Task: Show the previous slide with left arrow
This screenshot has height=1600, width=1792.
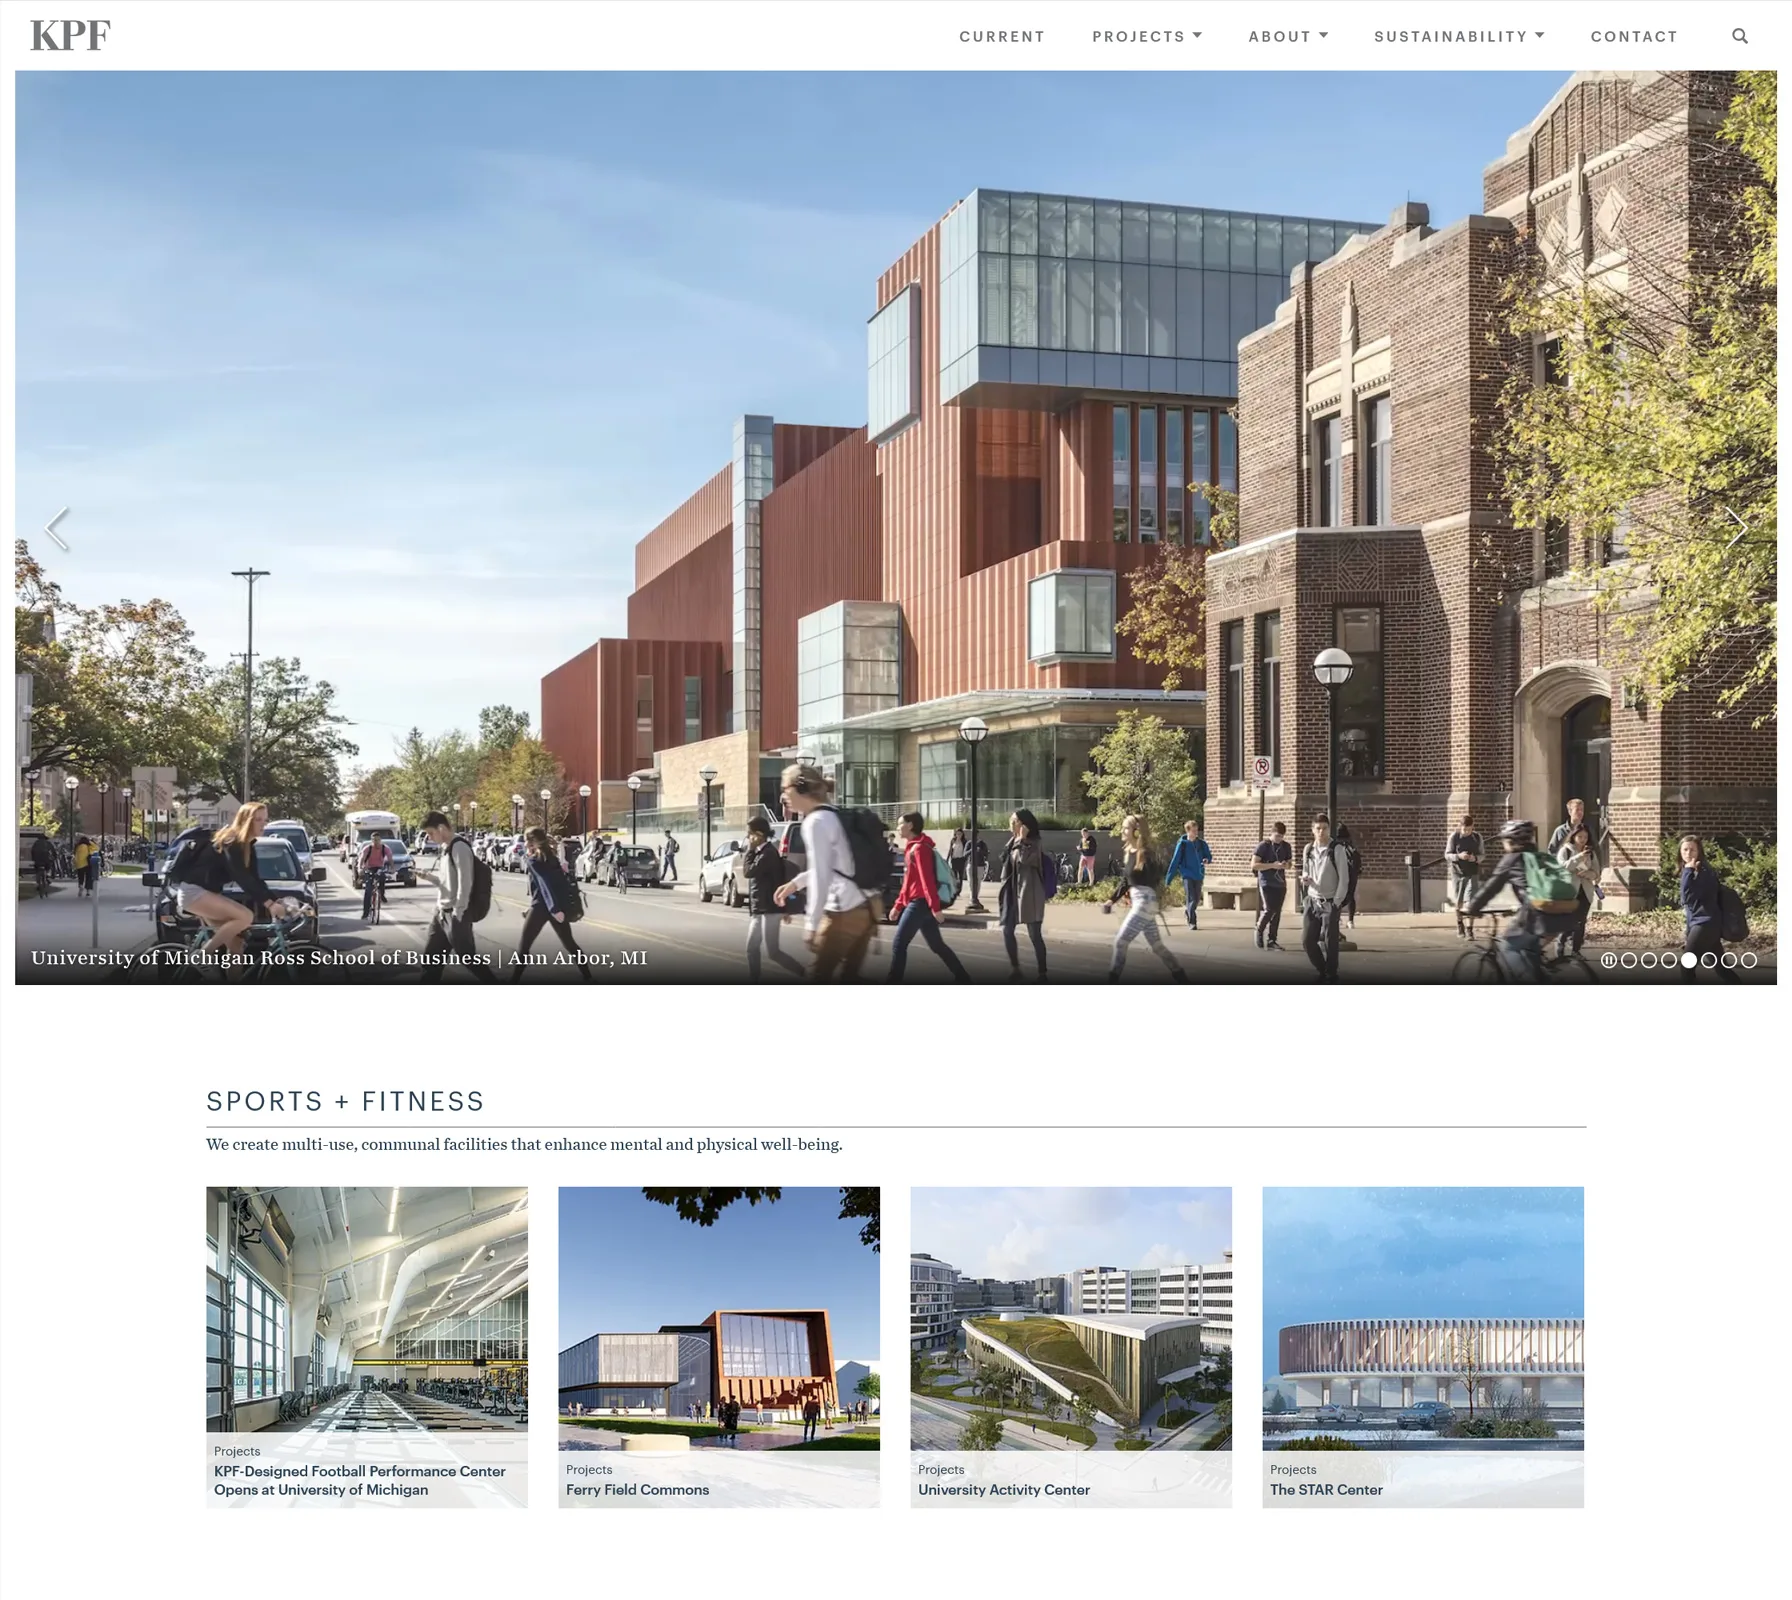Action: point(57,528)
